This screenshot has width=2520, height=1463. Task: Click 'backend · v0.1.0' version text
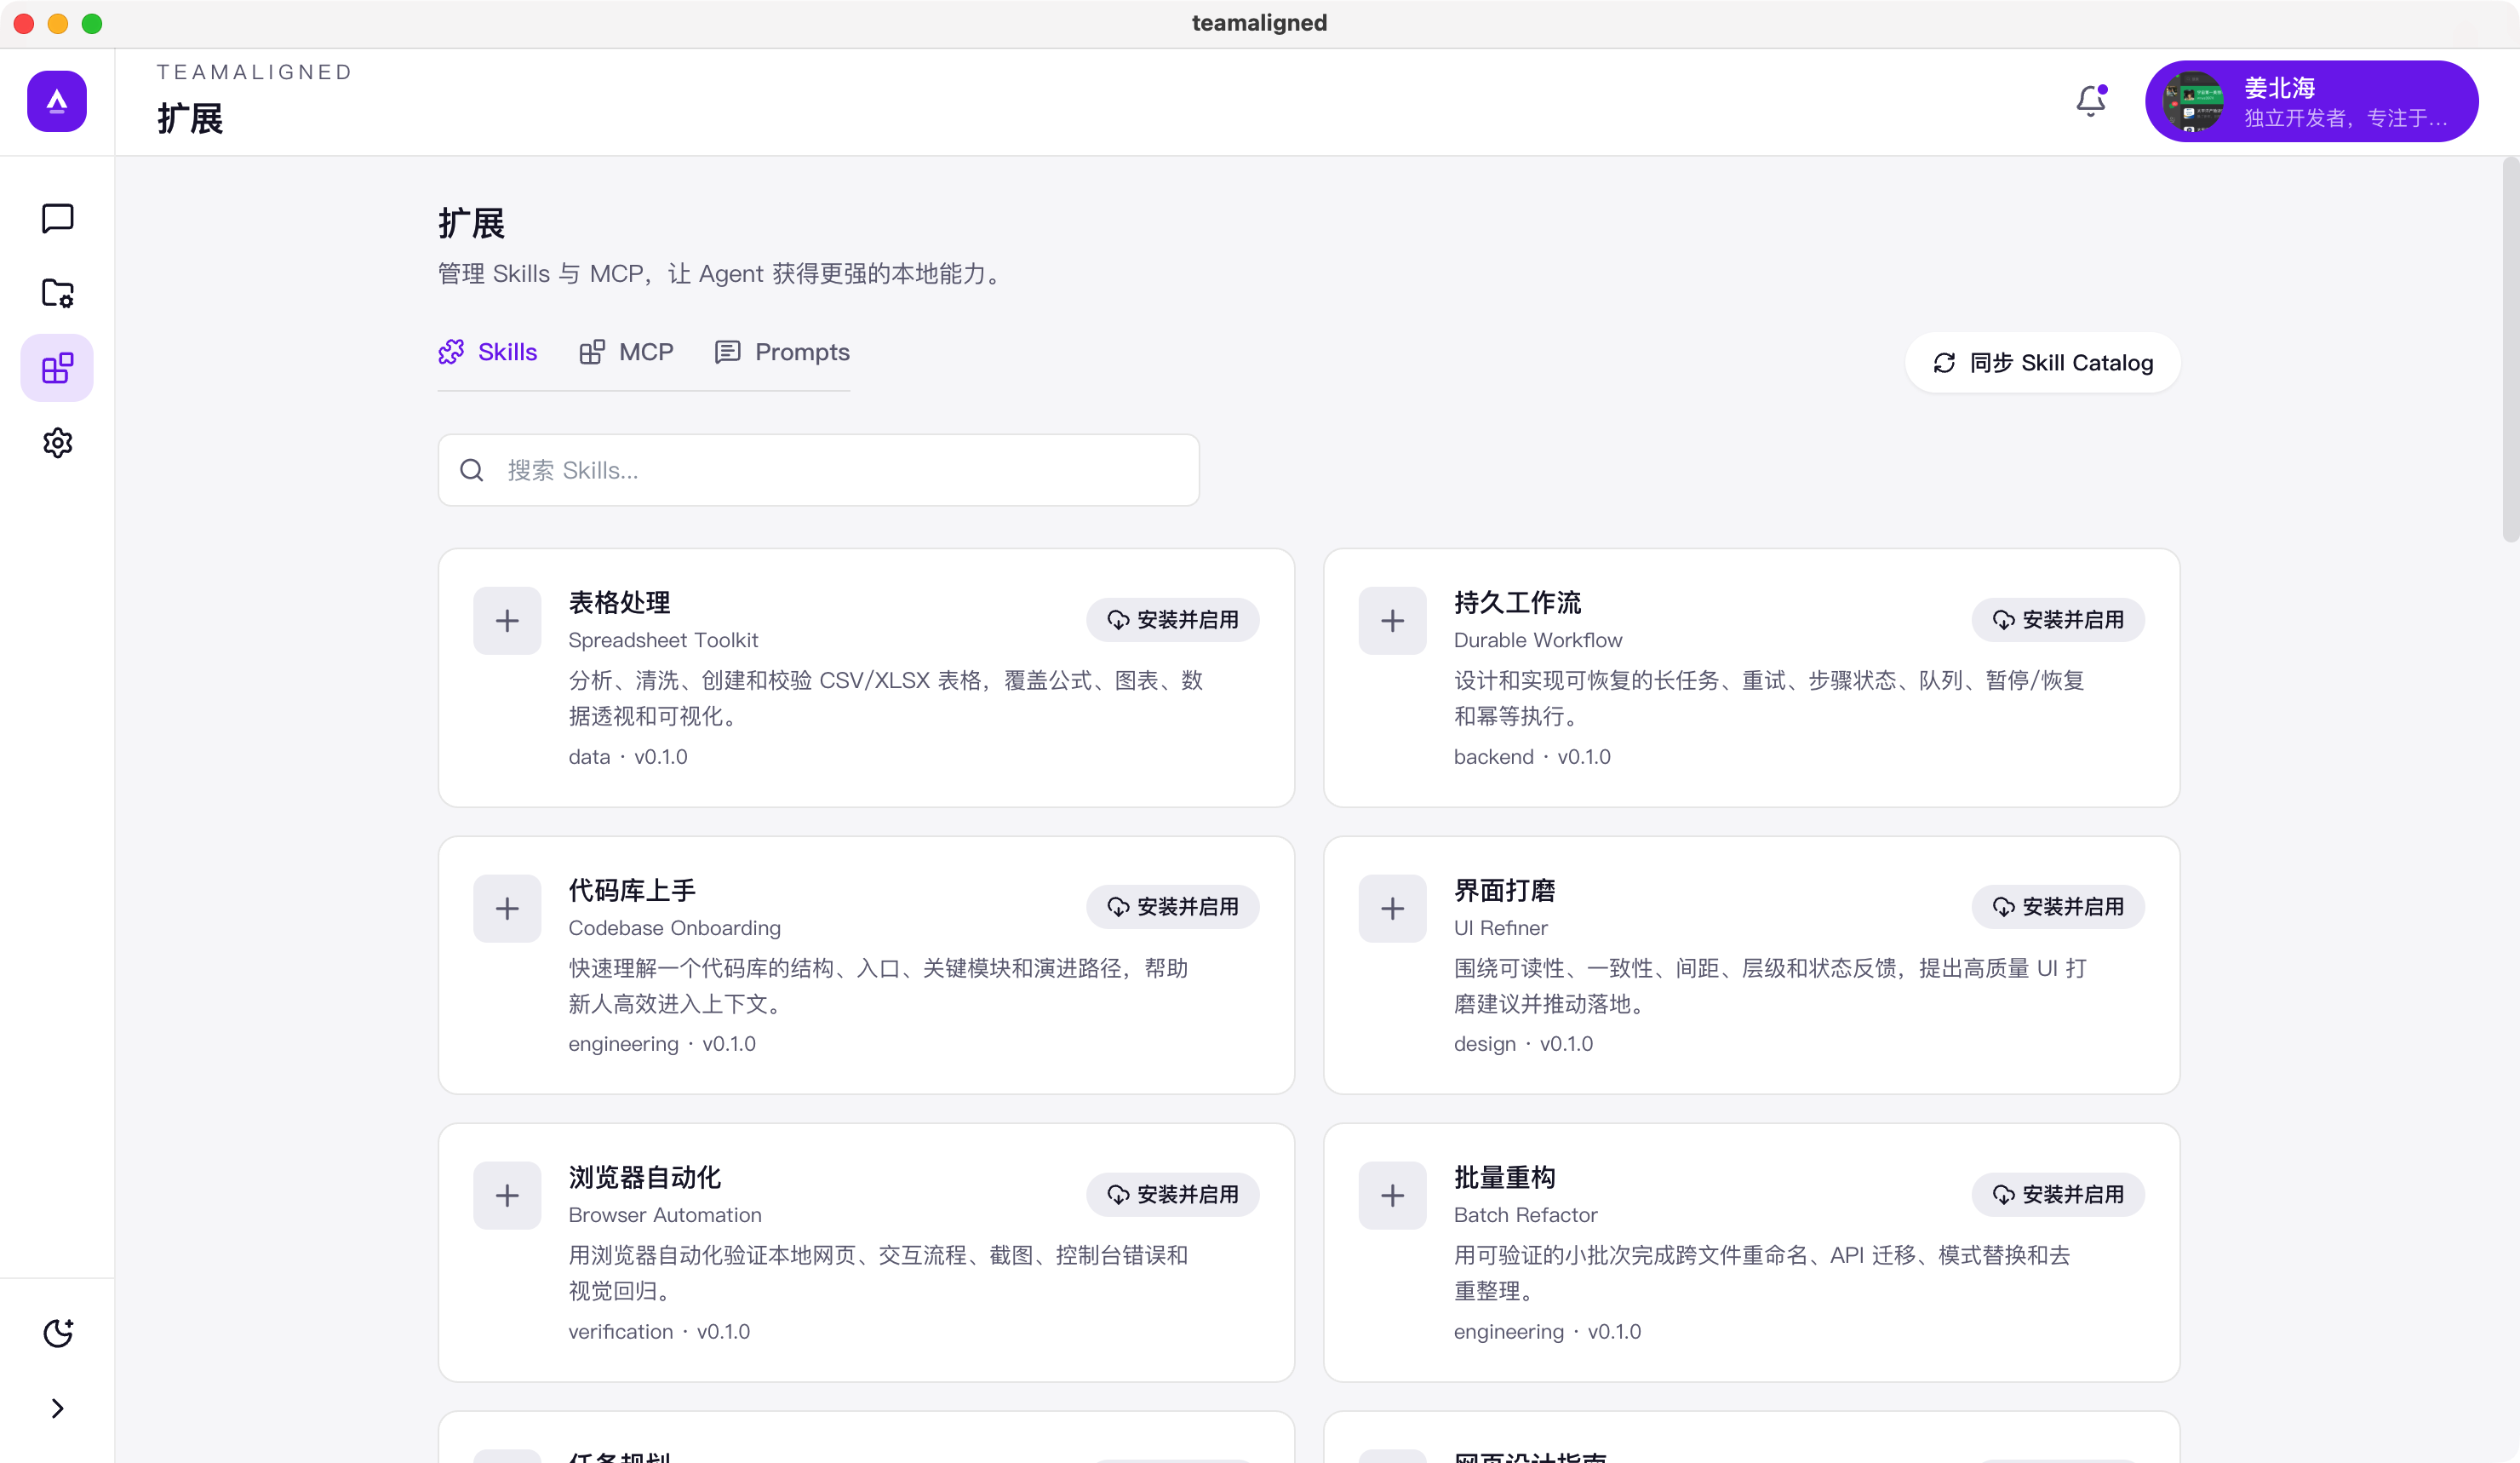click(x=1532, y=757)
